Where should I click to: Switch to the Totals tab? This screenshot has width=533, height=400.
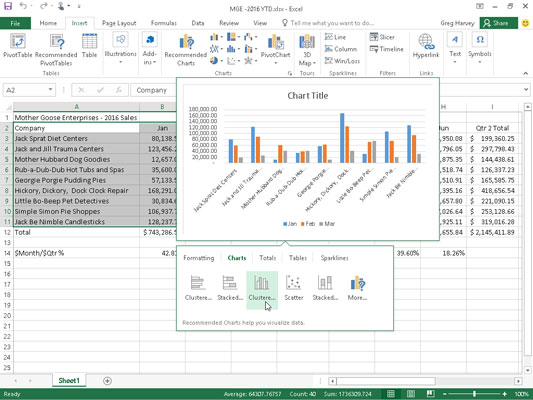pos(268,258)
